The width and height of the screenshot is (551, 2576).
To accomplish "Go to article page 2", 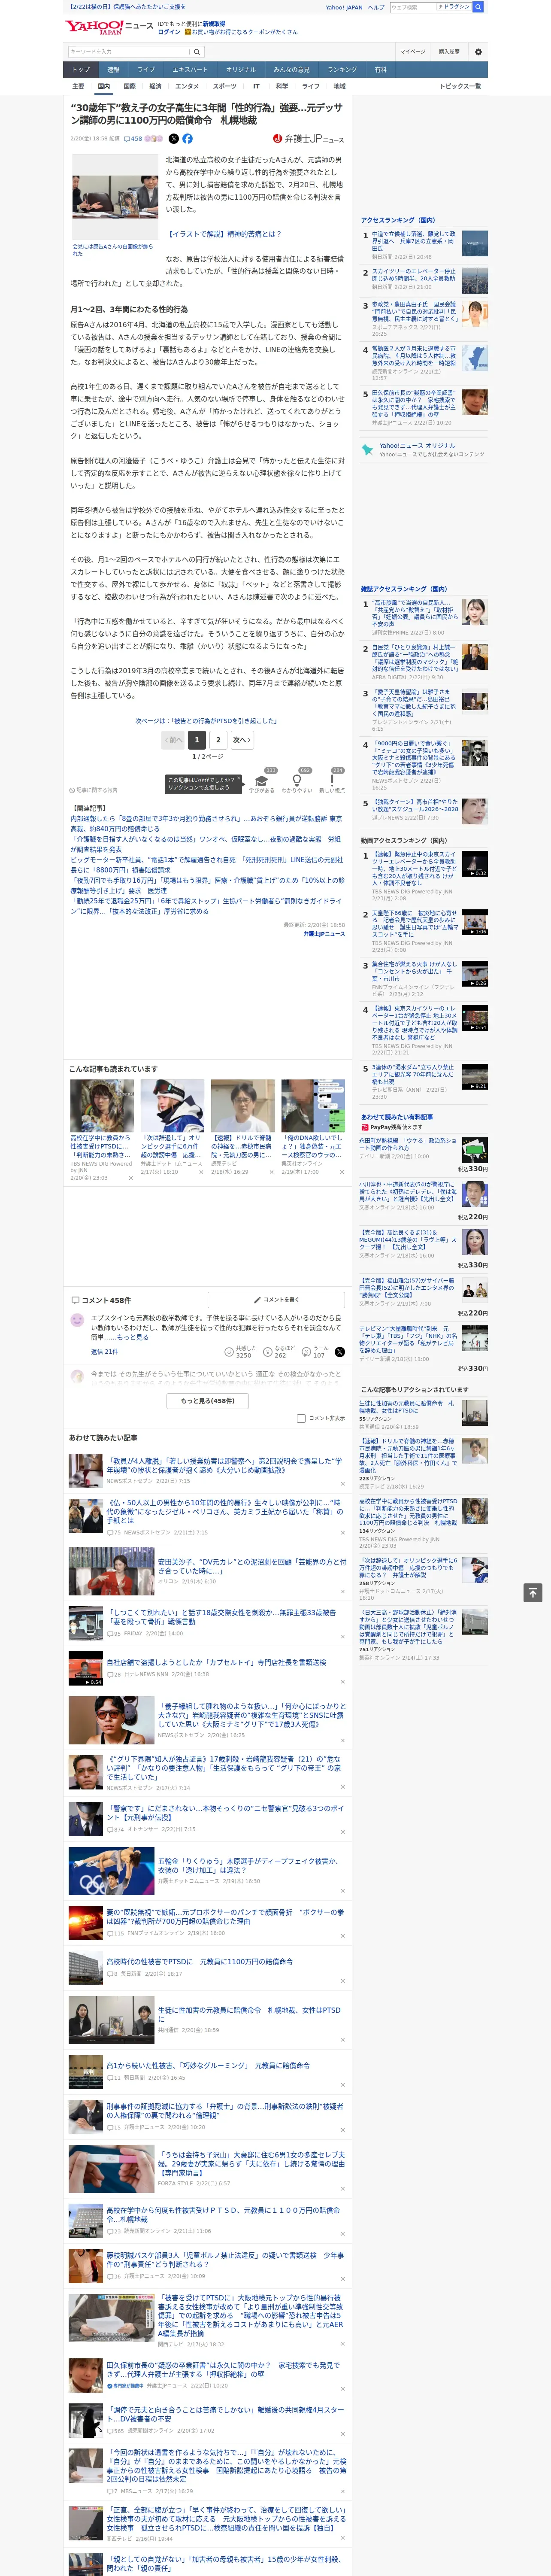I will pyautogui.click(x=218, y=740).
